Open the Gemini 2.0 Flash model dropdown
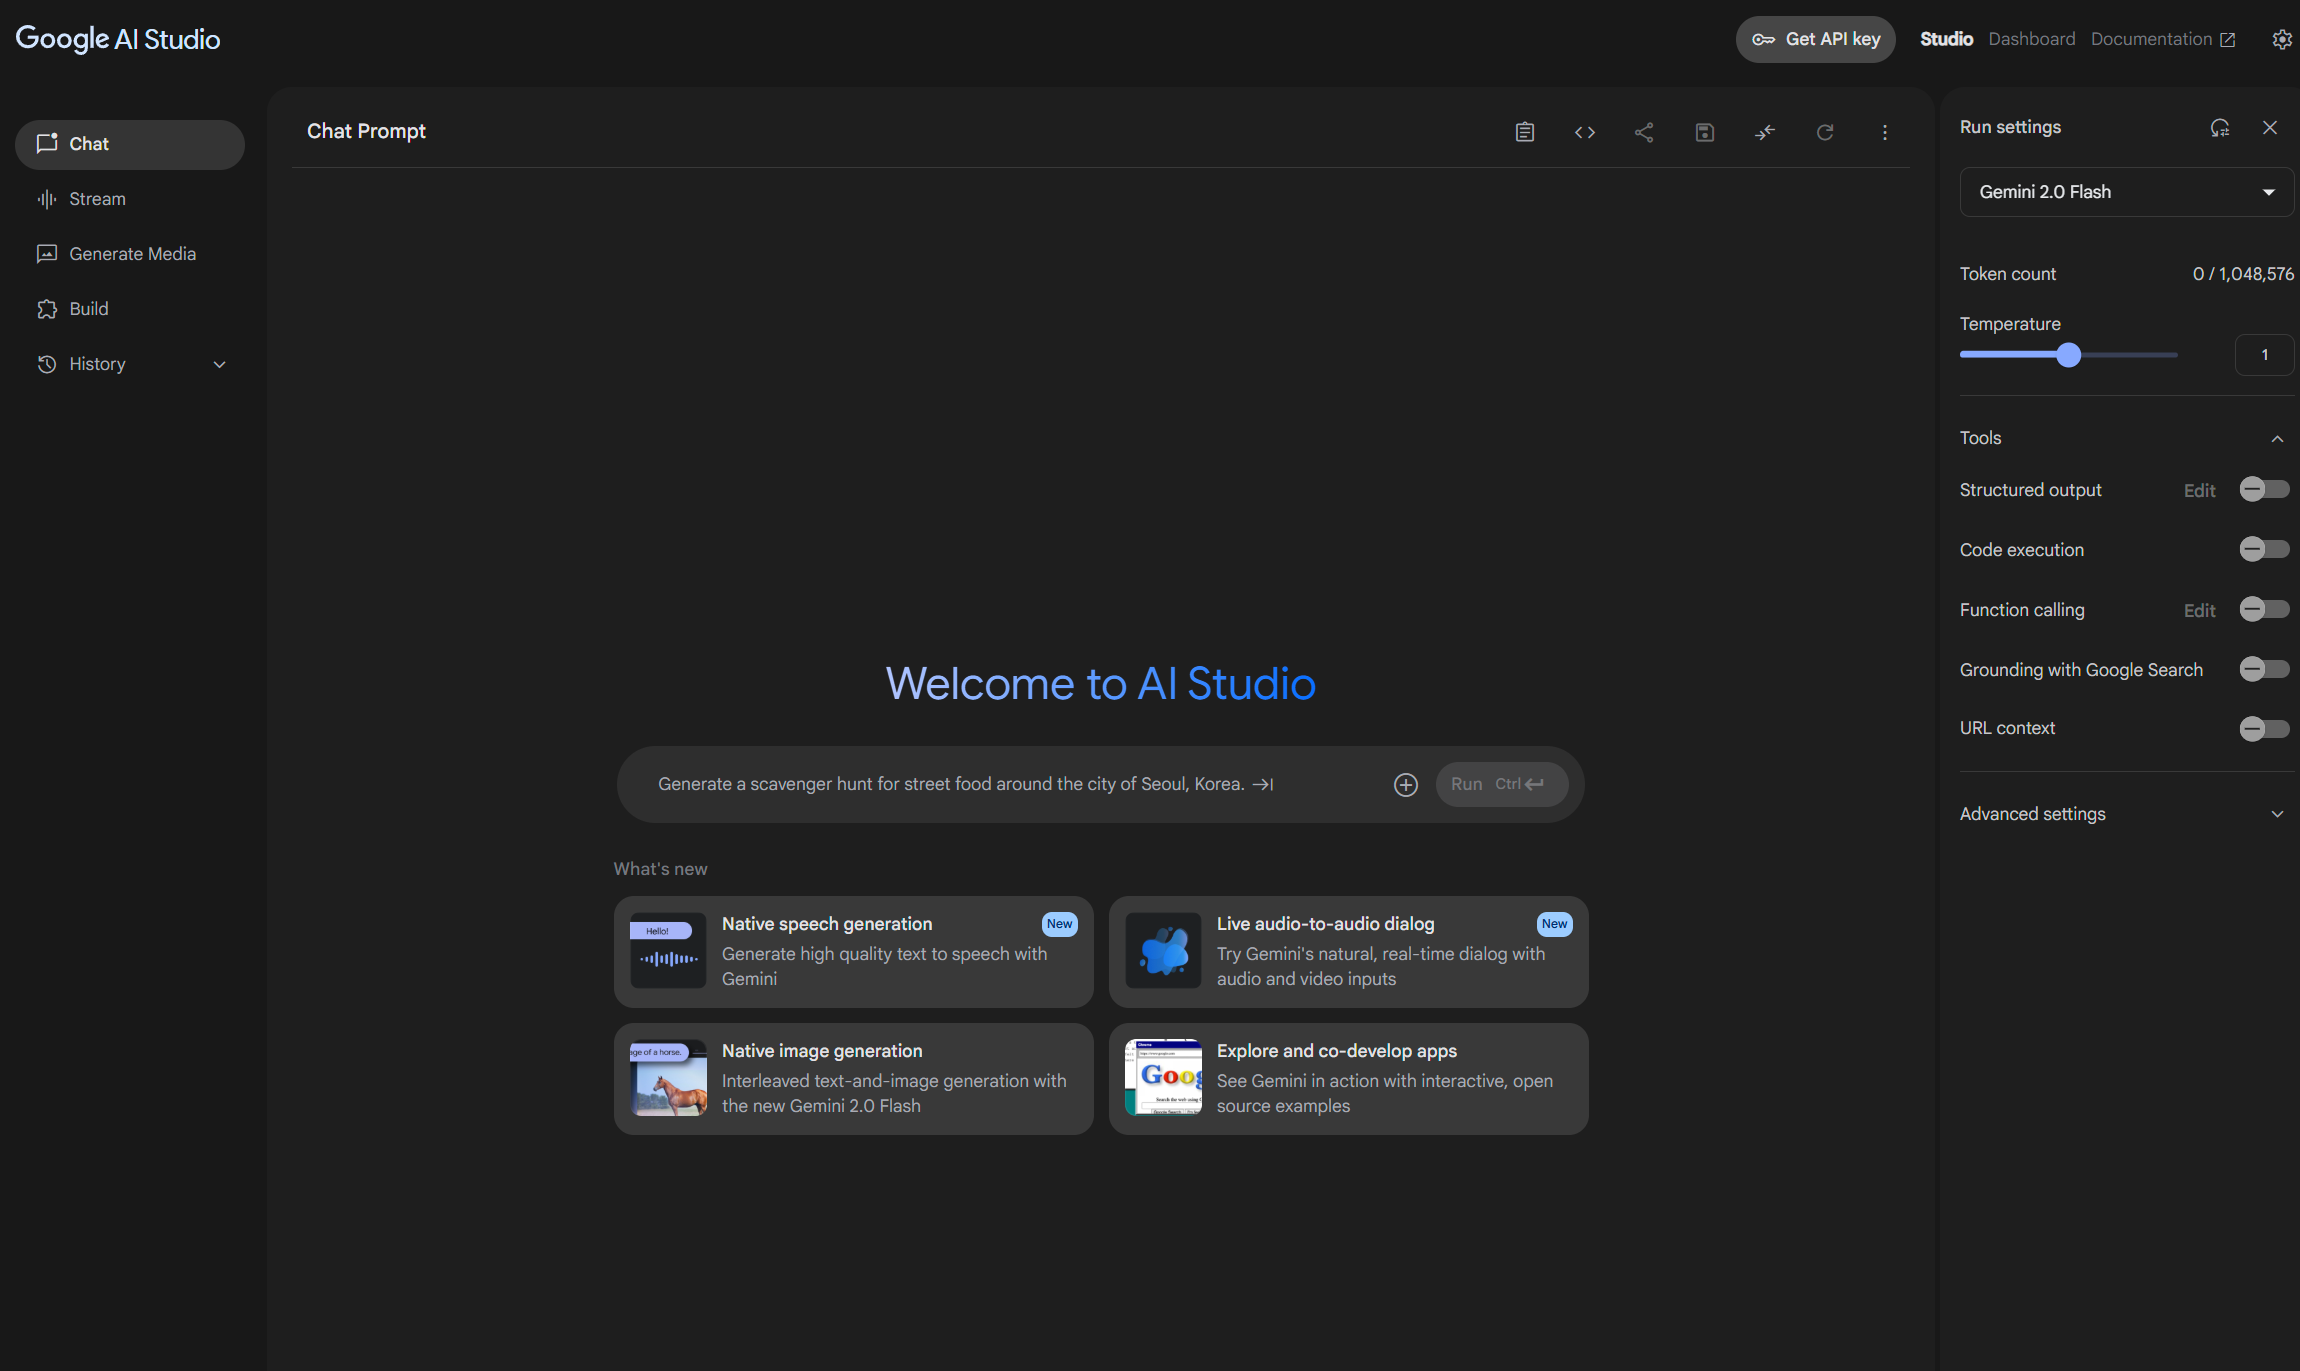Viewport: 2300px width, 1371px height. 2126,192
